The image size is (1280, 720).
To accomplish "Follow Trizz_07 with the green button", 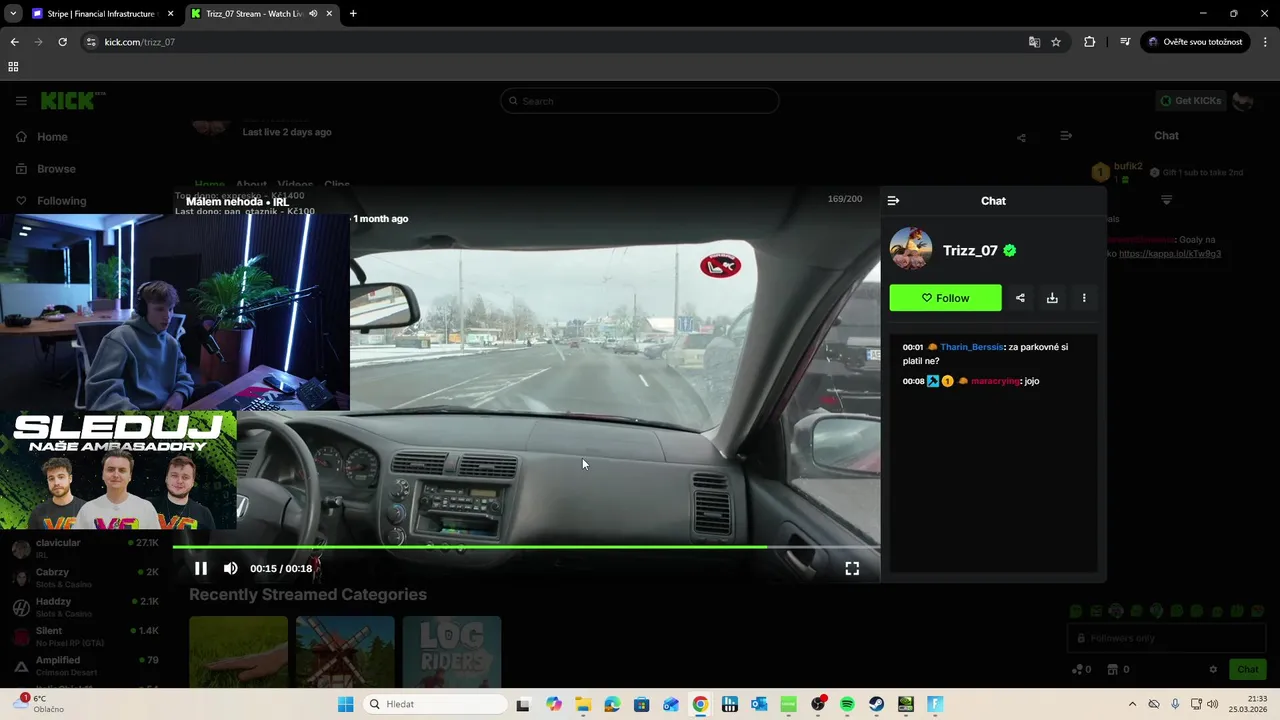I will pyautogui.click(x=945, y=298).
